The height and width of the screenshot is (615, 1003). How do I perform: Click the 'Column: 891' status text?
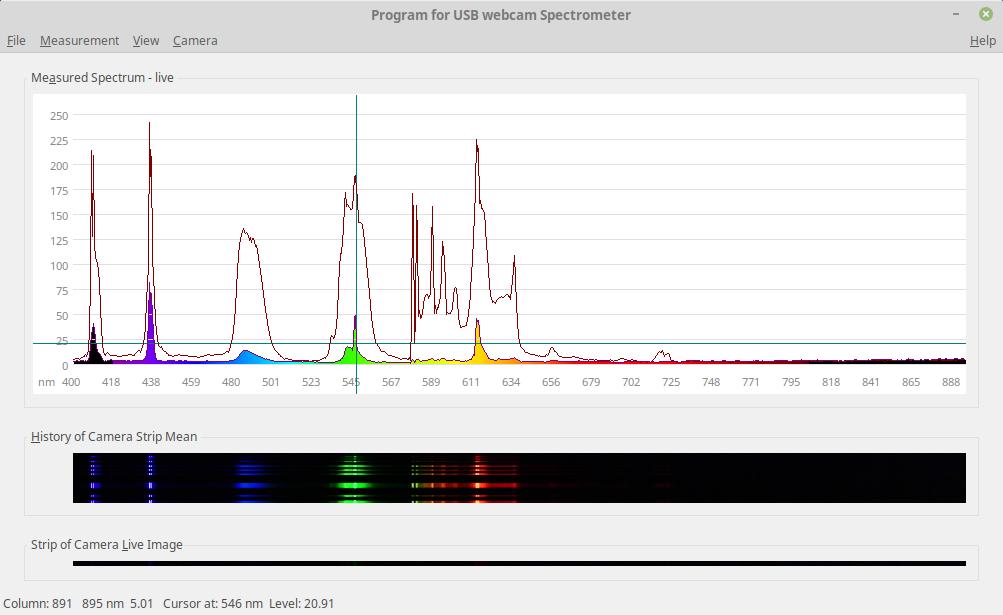tap(38, 603)
